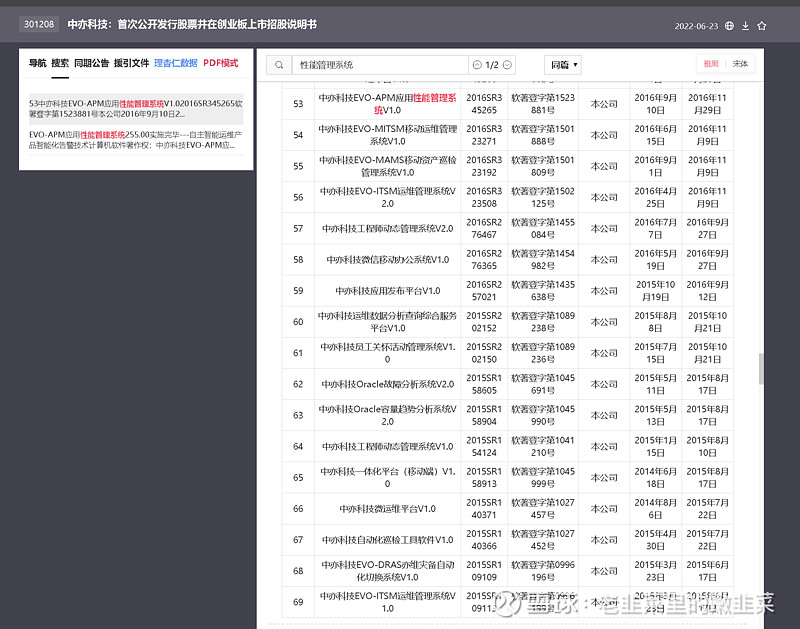
Task: Click the download icon in the top bar
Action: pyautogui.click(x=746, y=25)
